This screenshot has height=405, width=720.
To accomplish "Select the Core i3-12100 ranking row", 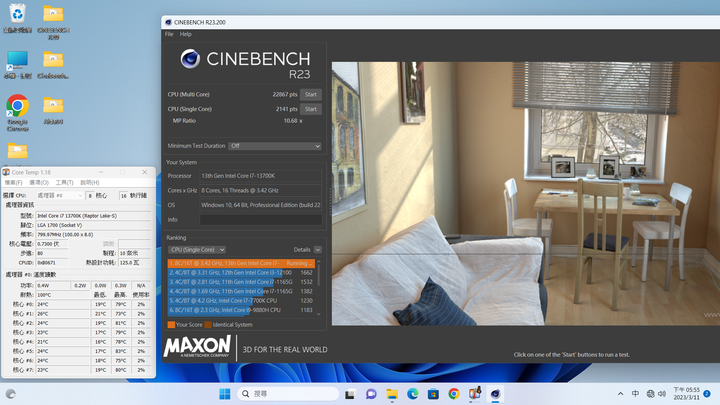I will [241, 273].
